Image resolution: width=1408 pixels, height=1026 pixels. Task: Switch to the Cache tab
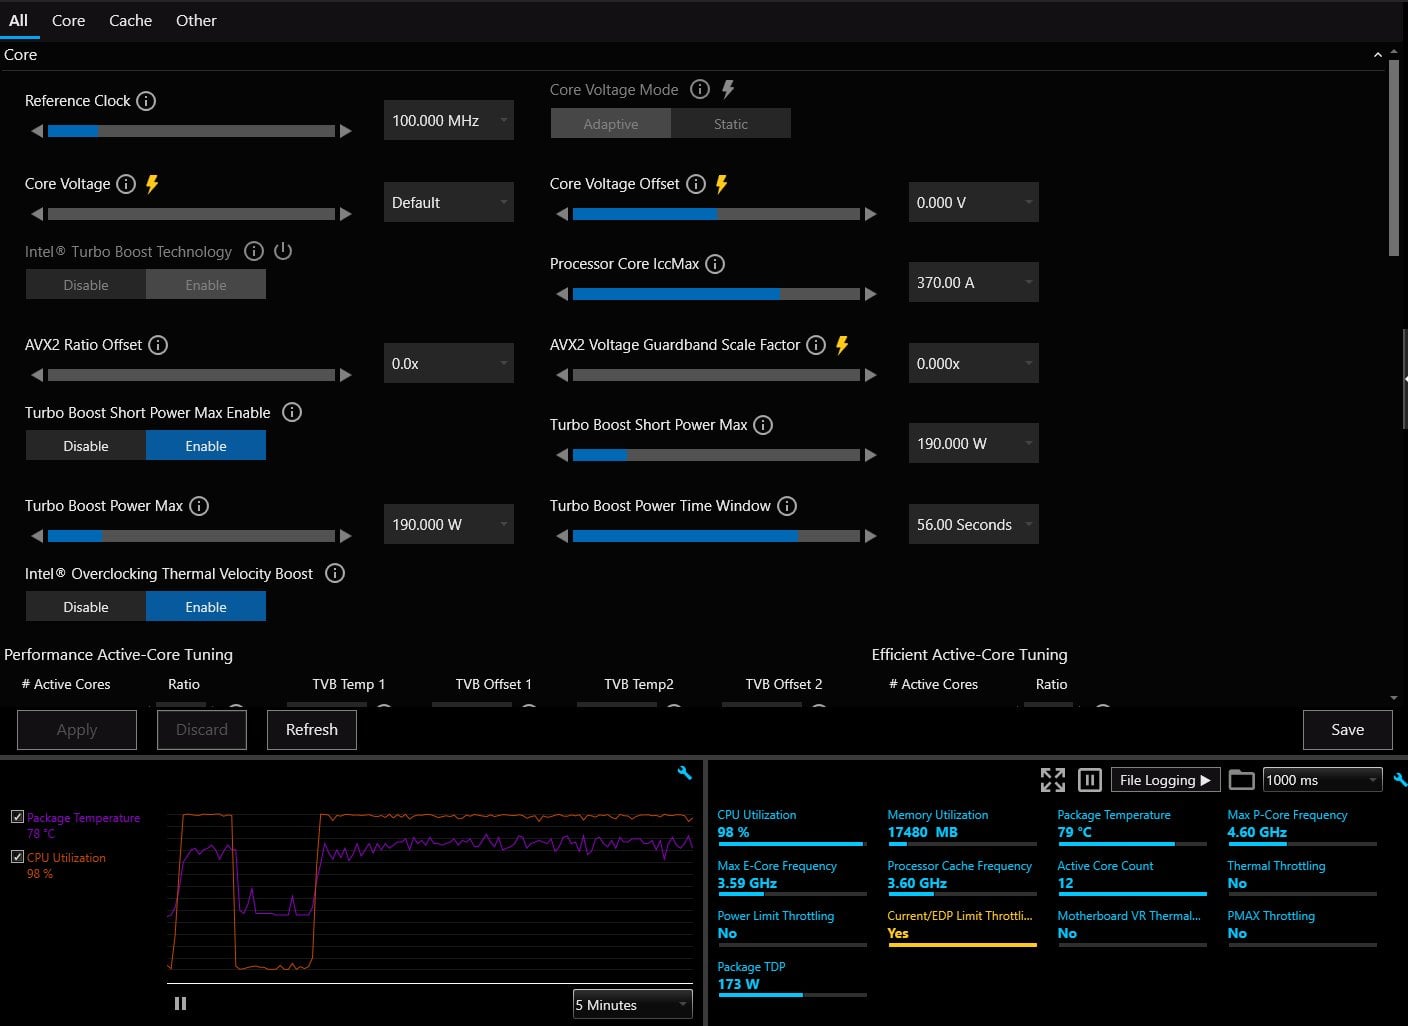[x=131, y=20]
